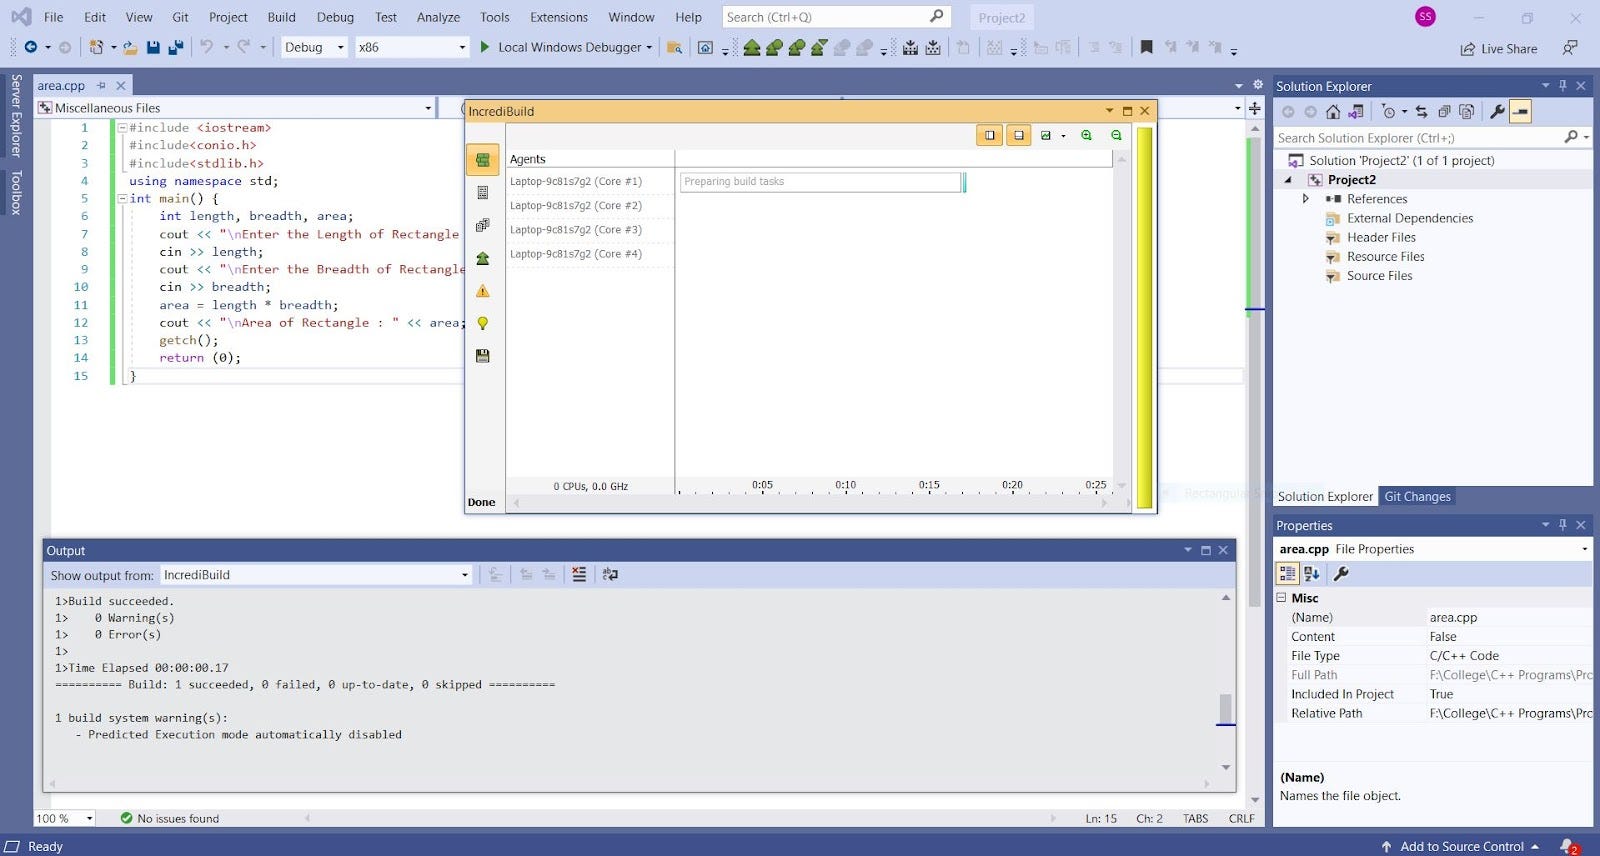Click Sync with Active Document icon

[x=1421, y=112]
